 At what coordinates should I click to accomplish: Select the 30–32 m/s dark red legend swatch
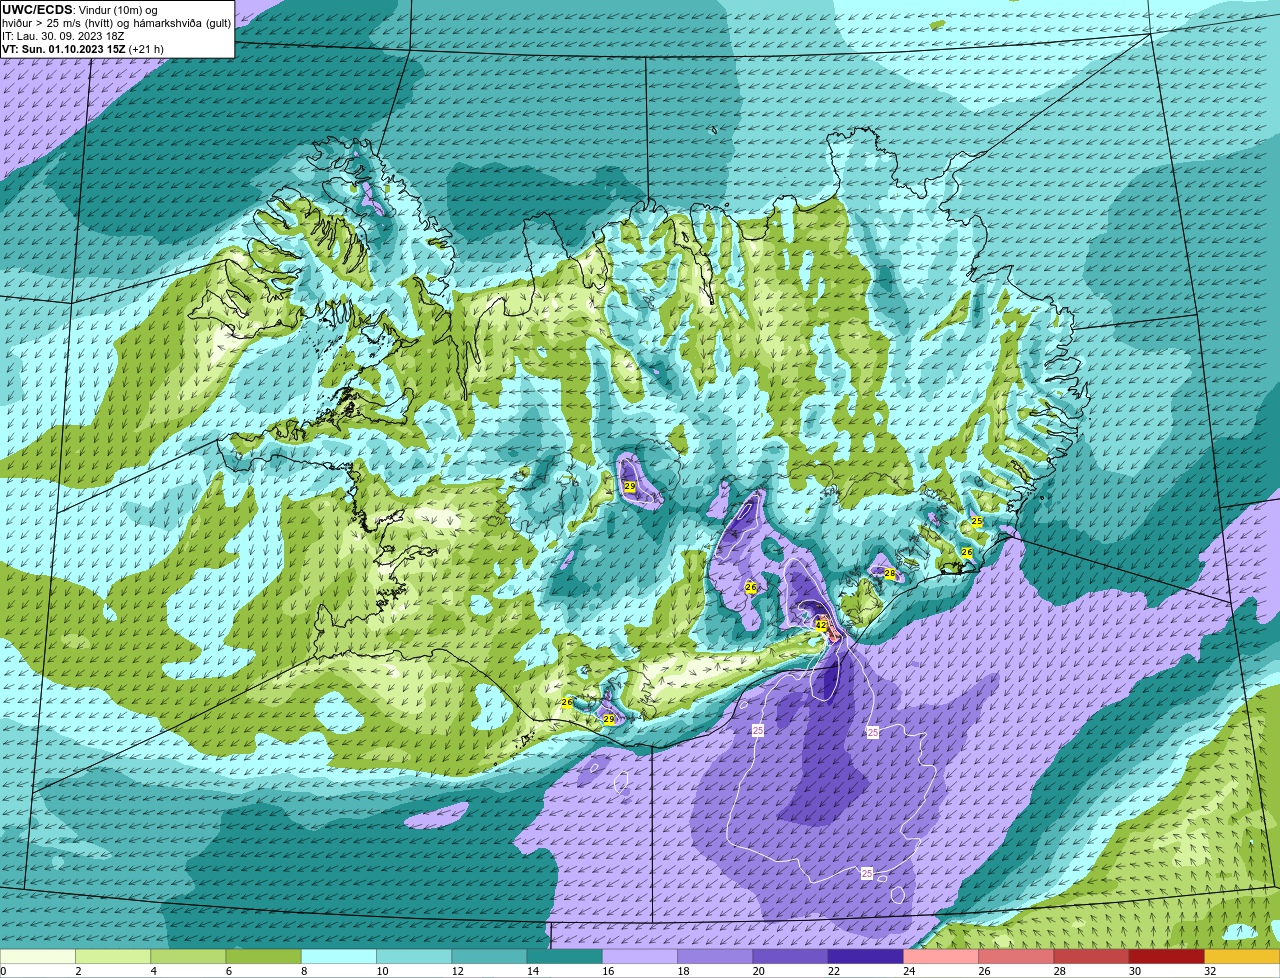pyautogui.click(x=1167, y=956)
